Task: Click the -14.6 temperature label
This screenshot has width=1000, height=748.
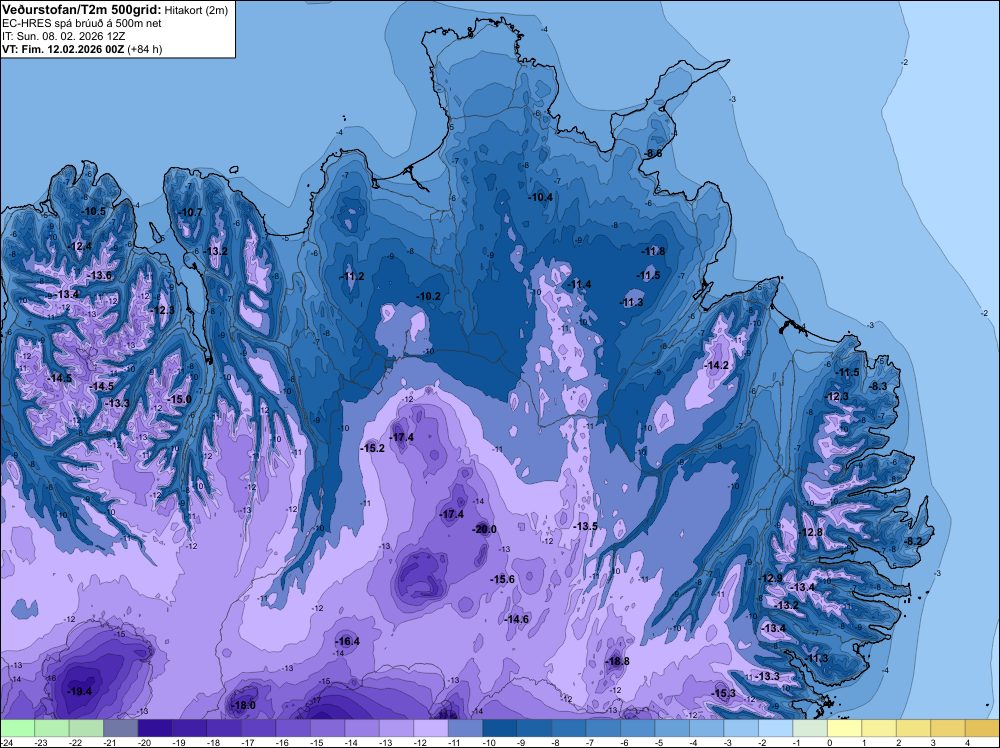Action: tap(517, 619)
